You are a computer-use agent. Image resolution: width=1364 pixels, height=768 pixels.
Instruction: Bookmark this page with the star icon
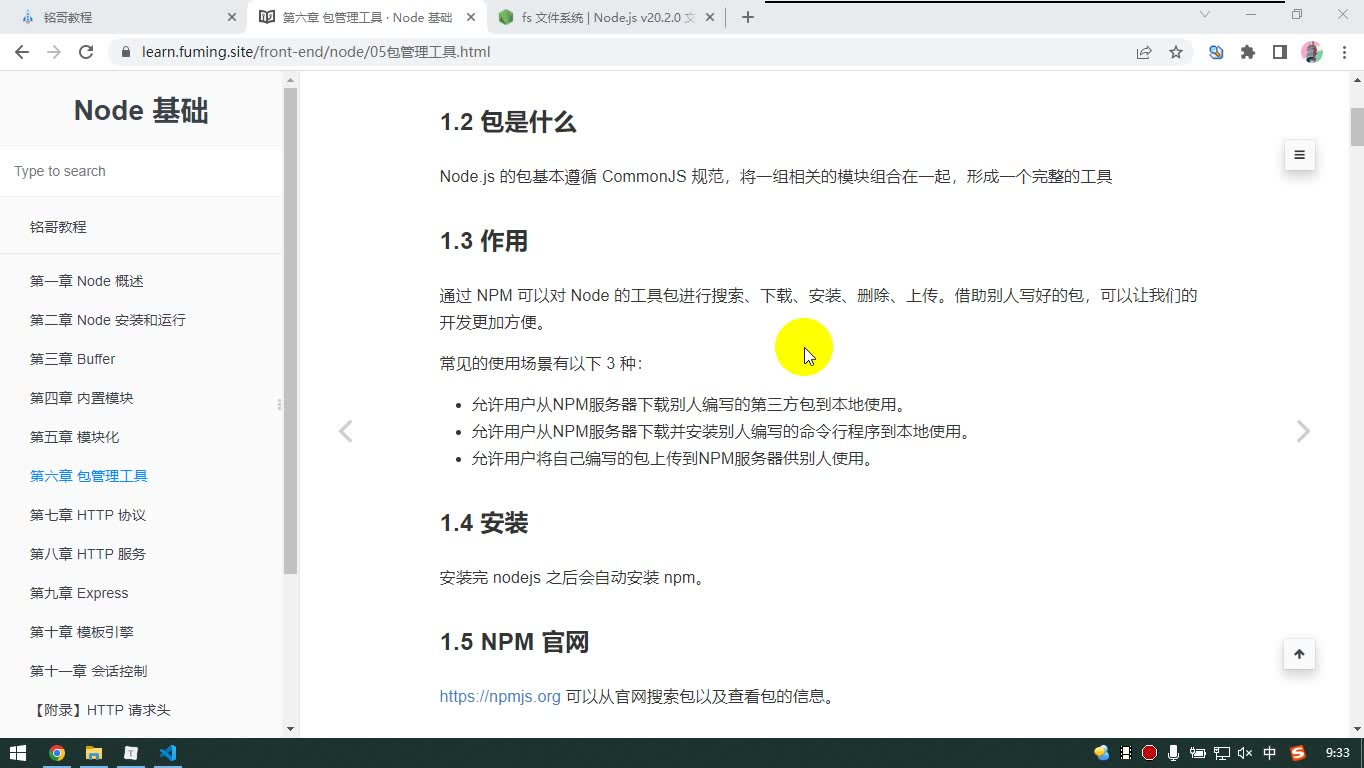tap(1176, 52)
